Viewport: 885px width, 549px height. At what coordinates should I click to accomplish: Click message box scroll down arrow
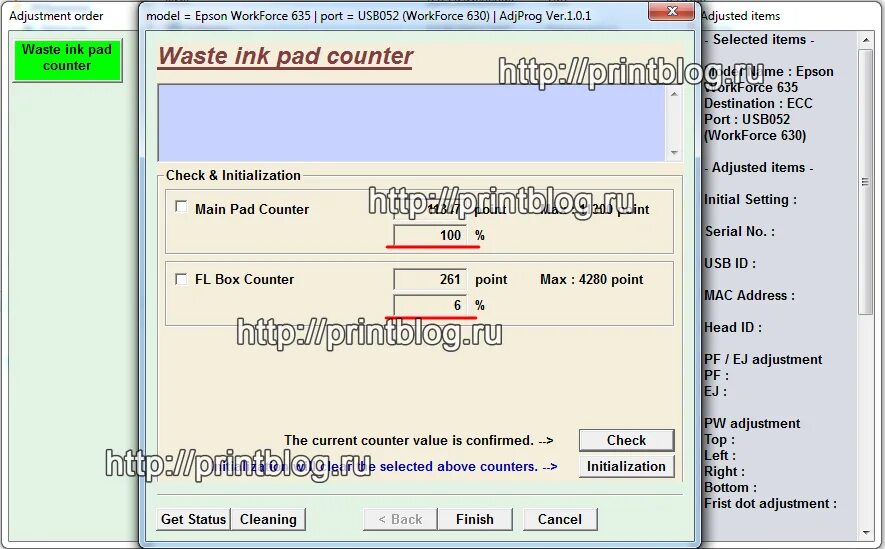click(x=674, y=152)
